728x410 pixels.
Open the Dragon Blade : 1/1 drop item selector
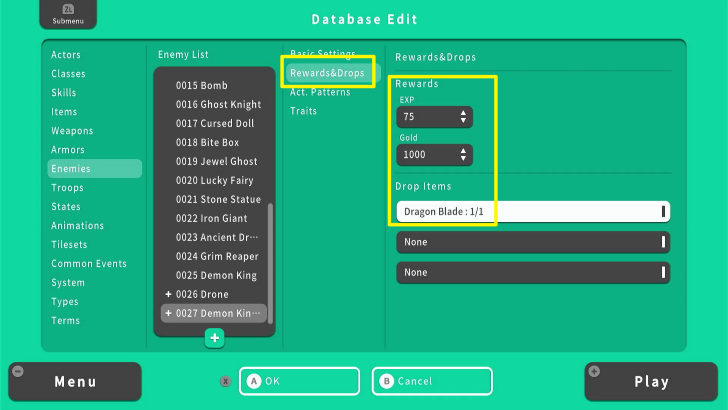tap(533, 212)
